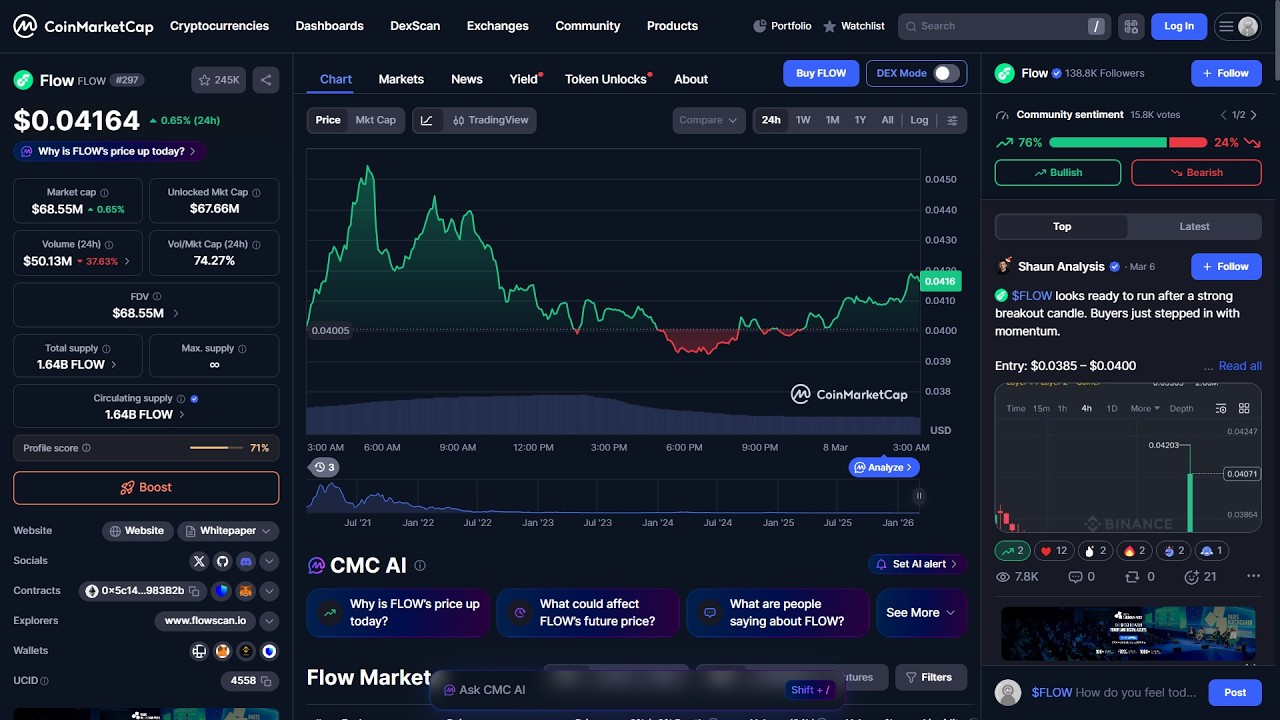Click the Log In button
Screen dimensions: 1280x720
tap(1179, 26)
